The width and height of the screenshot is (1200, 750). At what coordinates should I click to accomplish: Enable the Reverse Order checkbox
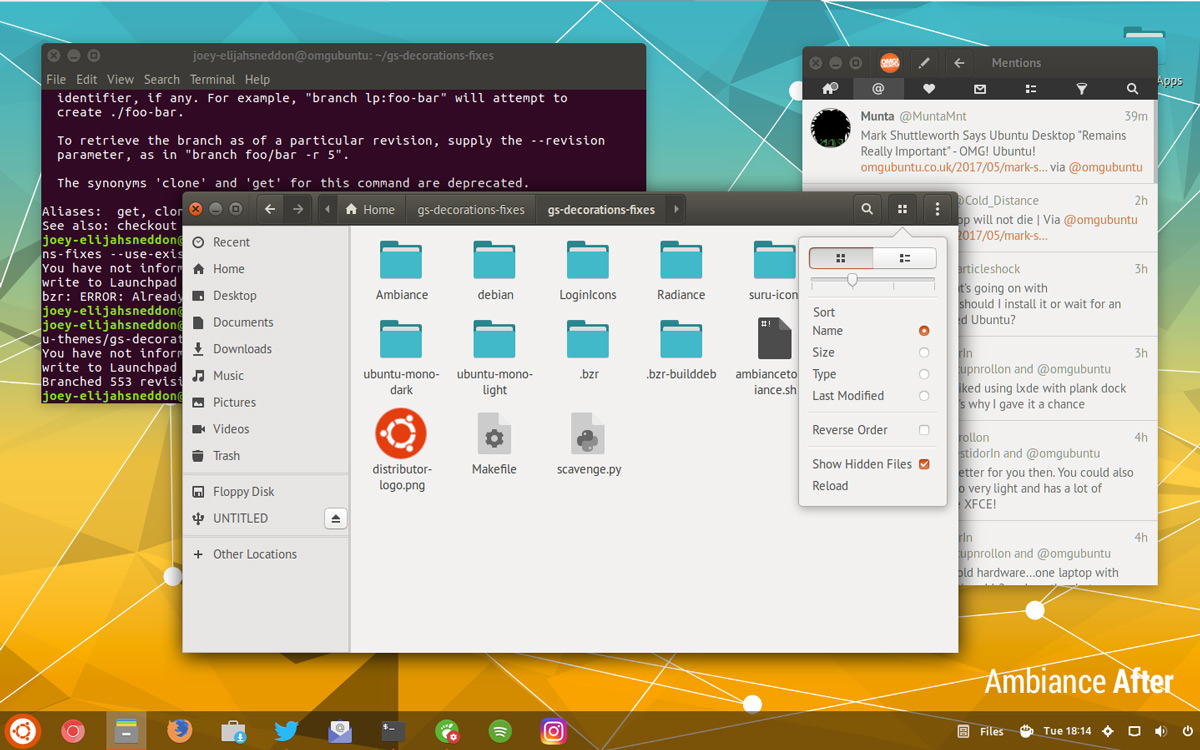(x=924, y=430)
